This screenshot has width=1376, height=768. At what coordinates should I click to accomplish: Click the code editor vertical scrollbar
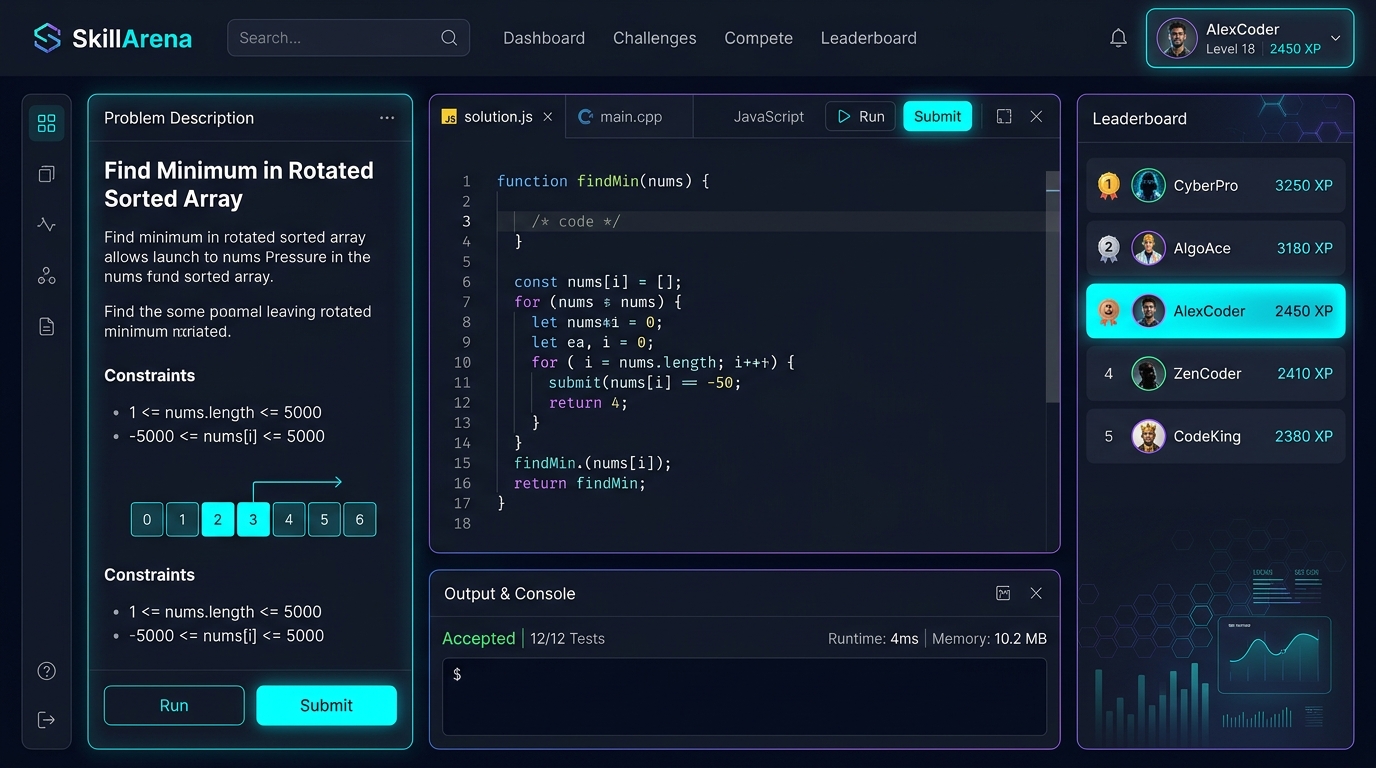[1052, 286]
